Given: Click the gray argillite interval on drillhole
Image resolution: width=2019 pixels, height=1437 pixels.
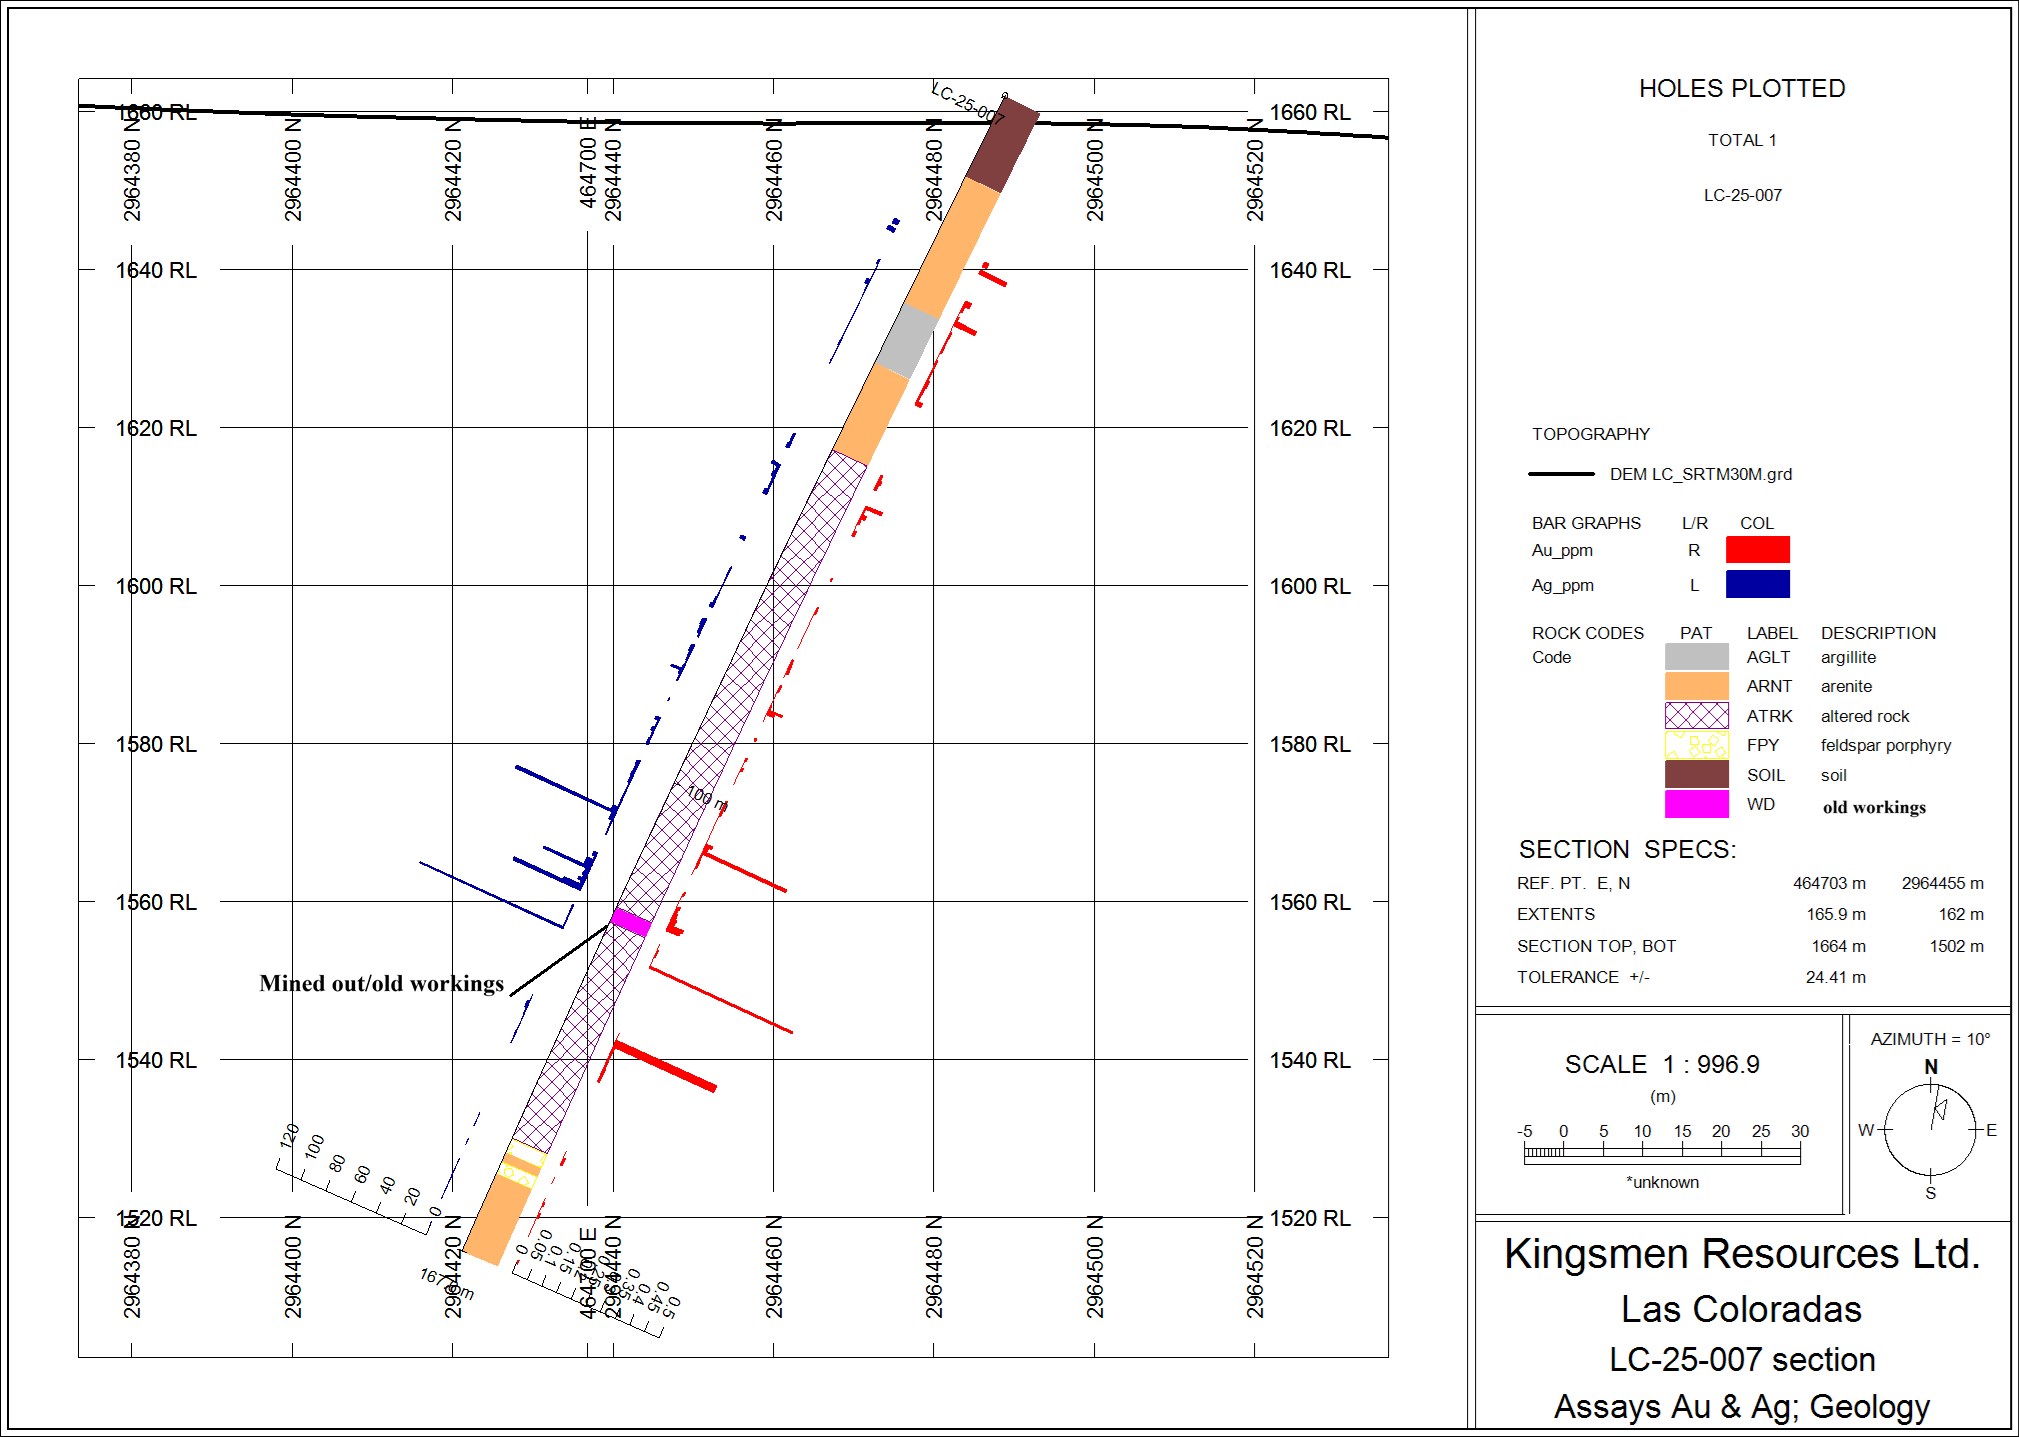Looking at the screenshot, I should (908, 341).
